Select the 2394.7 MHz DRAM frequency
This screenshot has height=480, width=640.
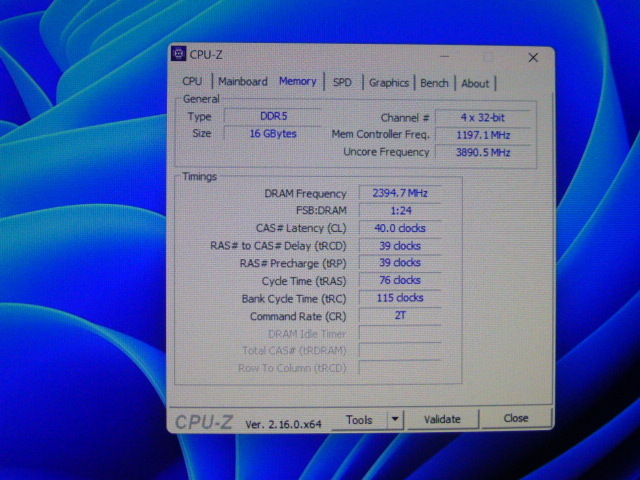[400, 193]
